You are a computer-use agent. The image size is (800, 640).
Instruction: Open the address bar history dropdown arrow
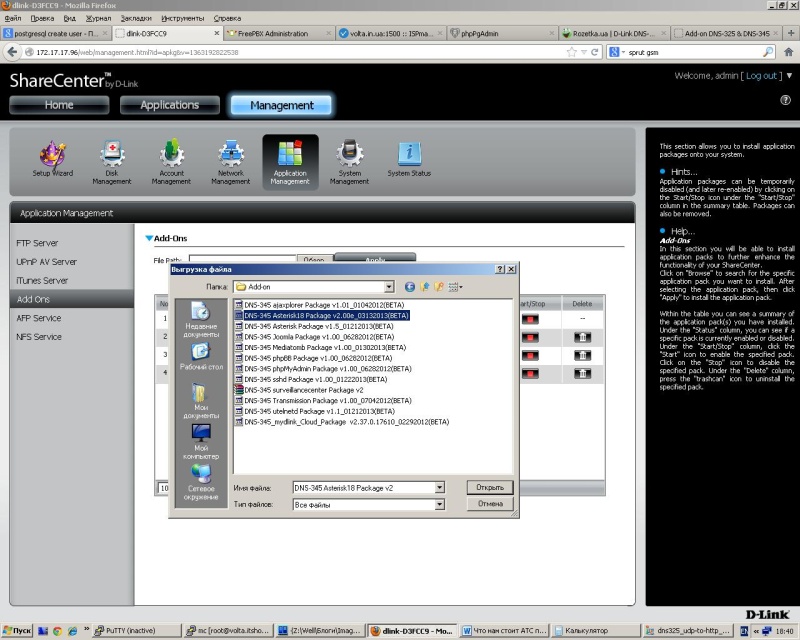coord(584,52)
